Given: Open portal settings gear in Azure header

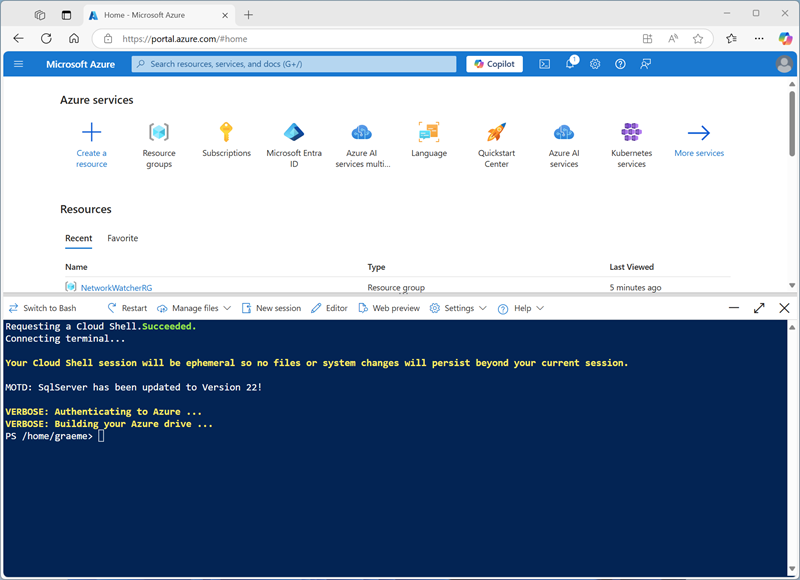Looking at the screenshot, I should pyautogui.click(x=595, y=64).
